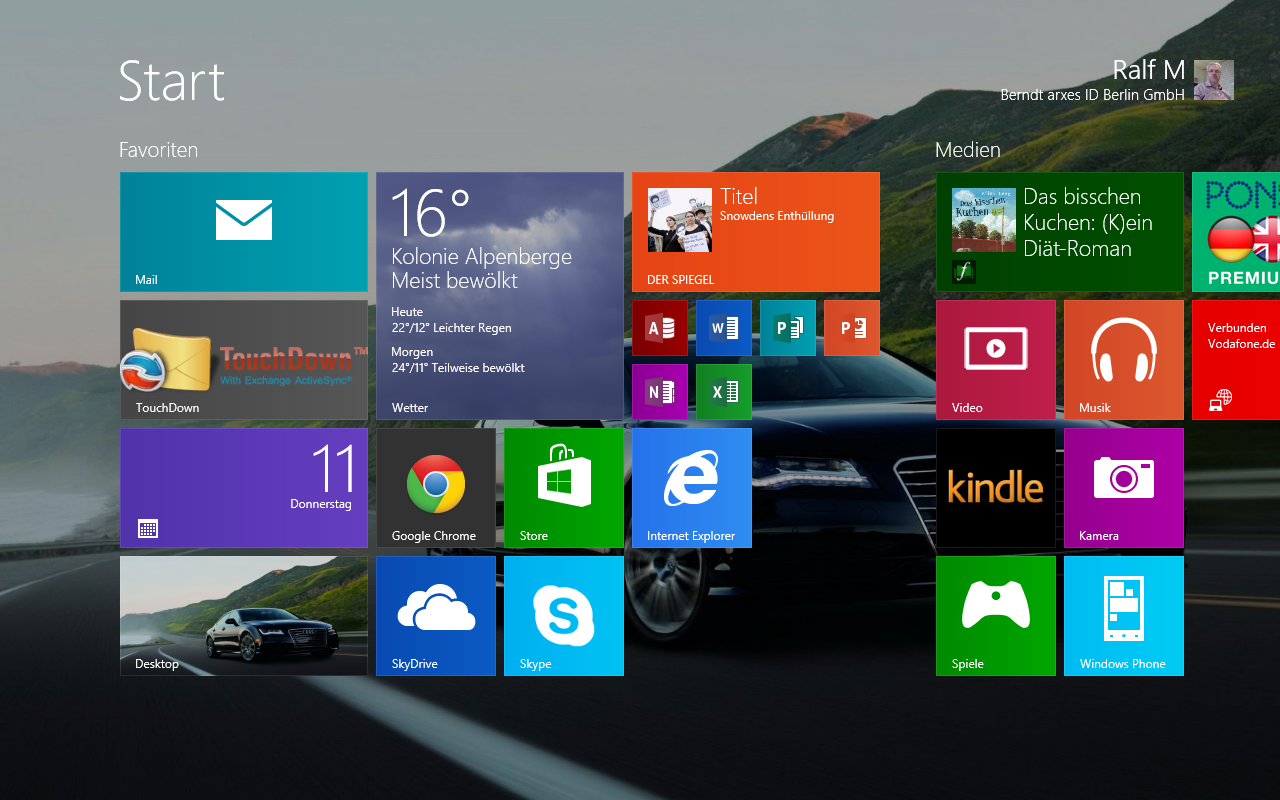Open the Video tile
The height and width of the screenshot is (800, 1280).
tap(996, 360)
